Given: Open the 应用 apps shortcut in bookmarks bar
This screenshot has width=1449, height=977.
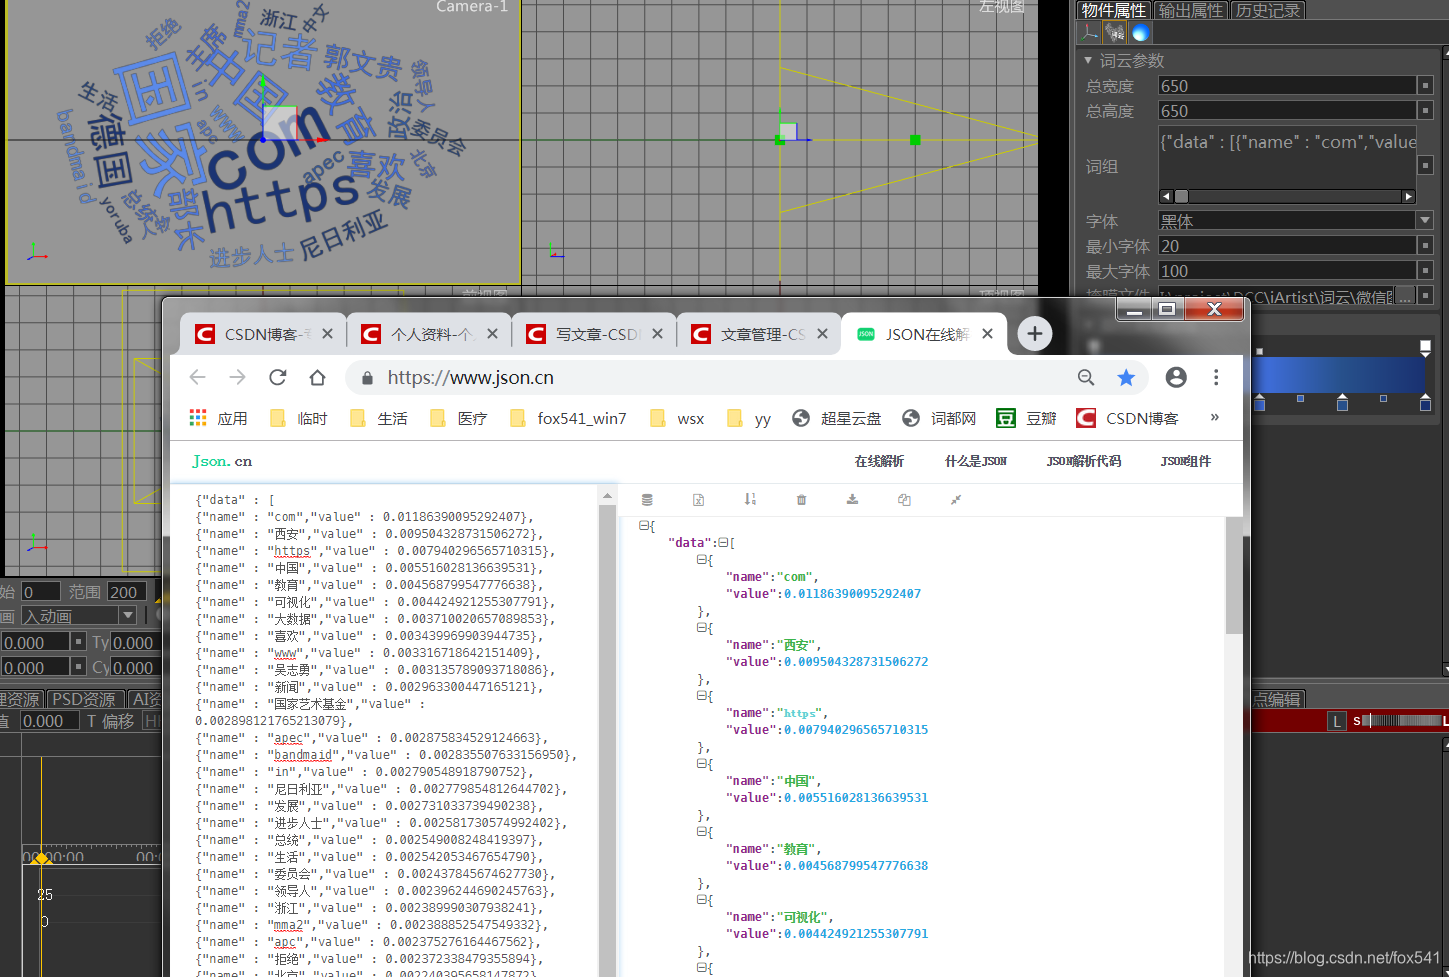Looking at the screenshot, I should click(x=218, y=418).
